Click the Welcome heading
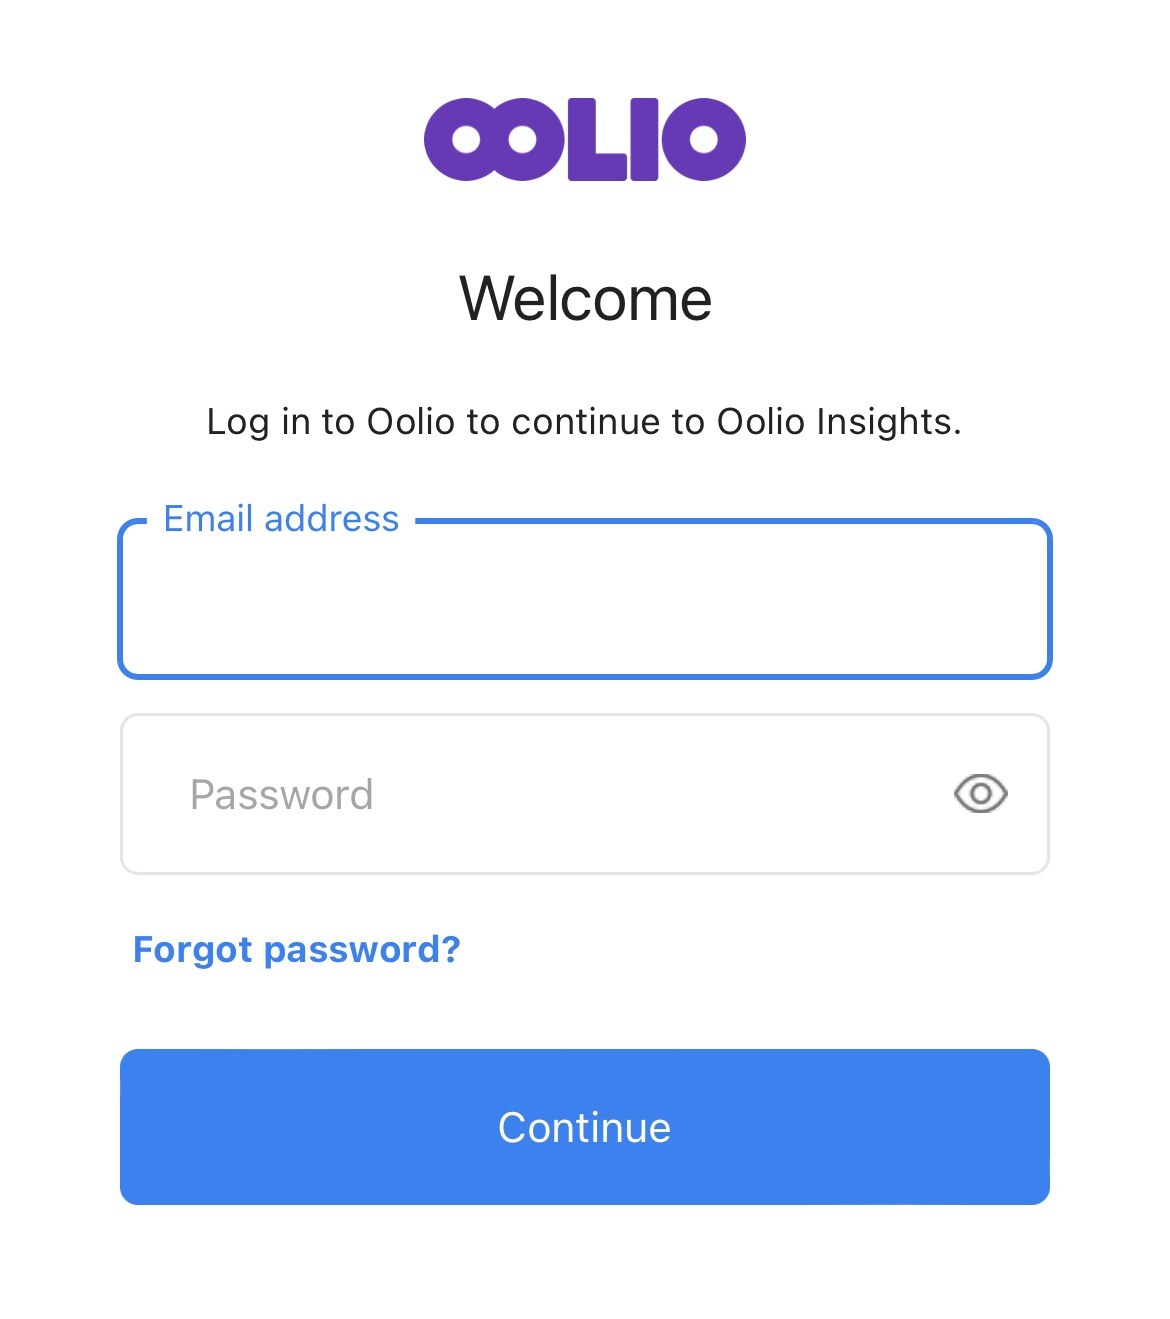The height and width of the screenshot is (1319, 1170). pos(585,297)
